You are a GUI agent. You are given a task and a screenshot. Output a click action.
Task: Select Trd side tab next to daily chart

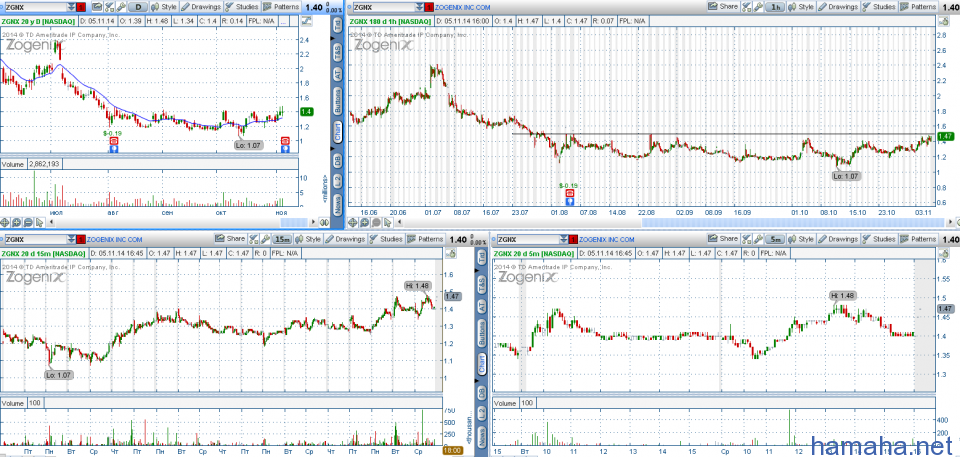(x=337, y=27)
